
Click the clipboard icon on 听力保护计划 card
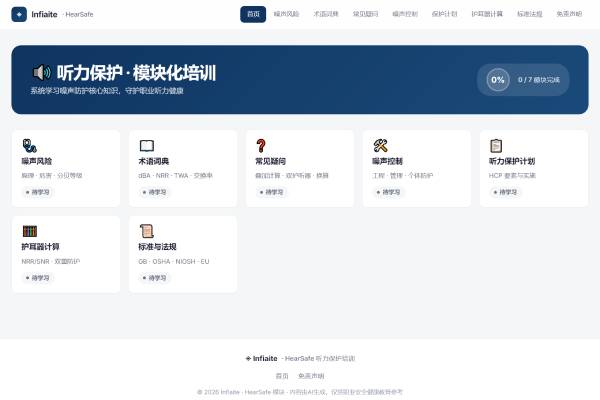point(496,145)
